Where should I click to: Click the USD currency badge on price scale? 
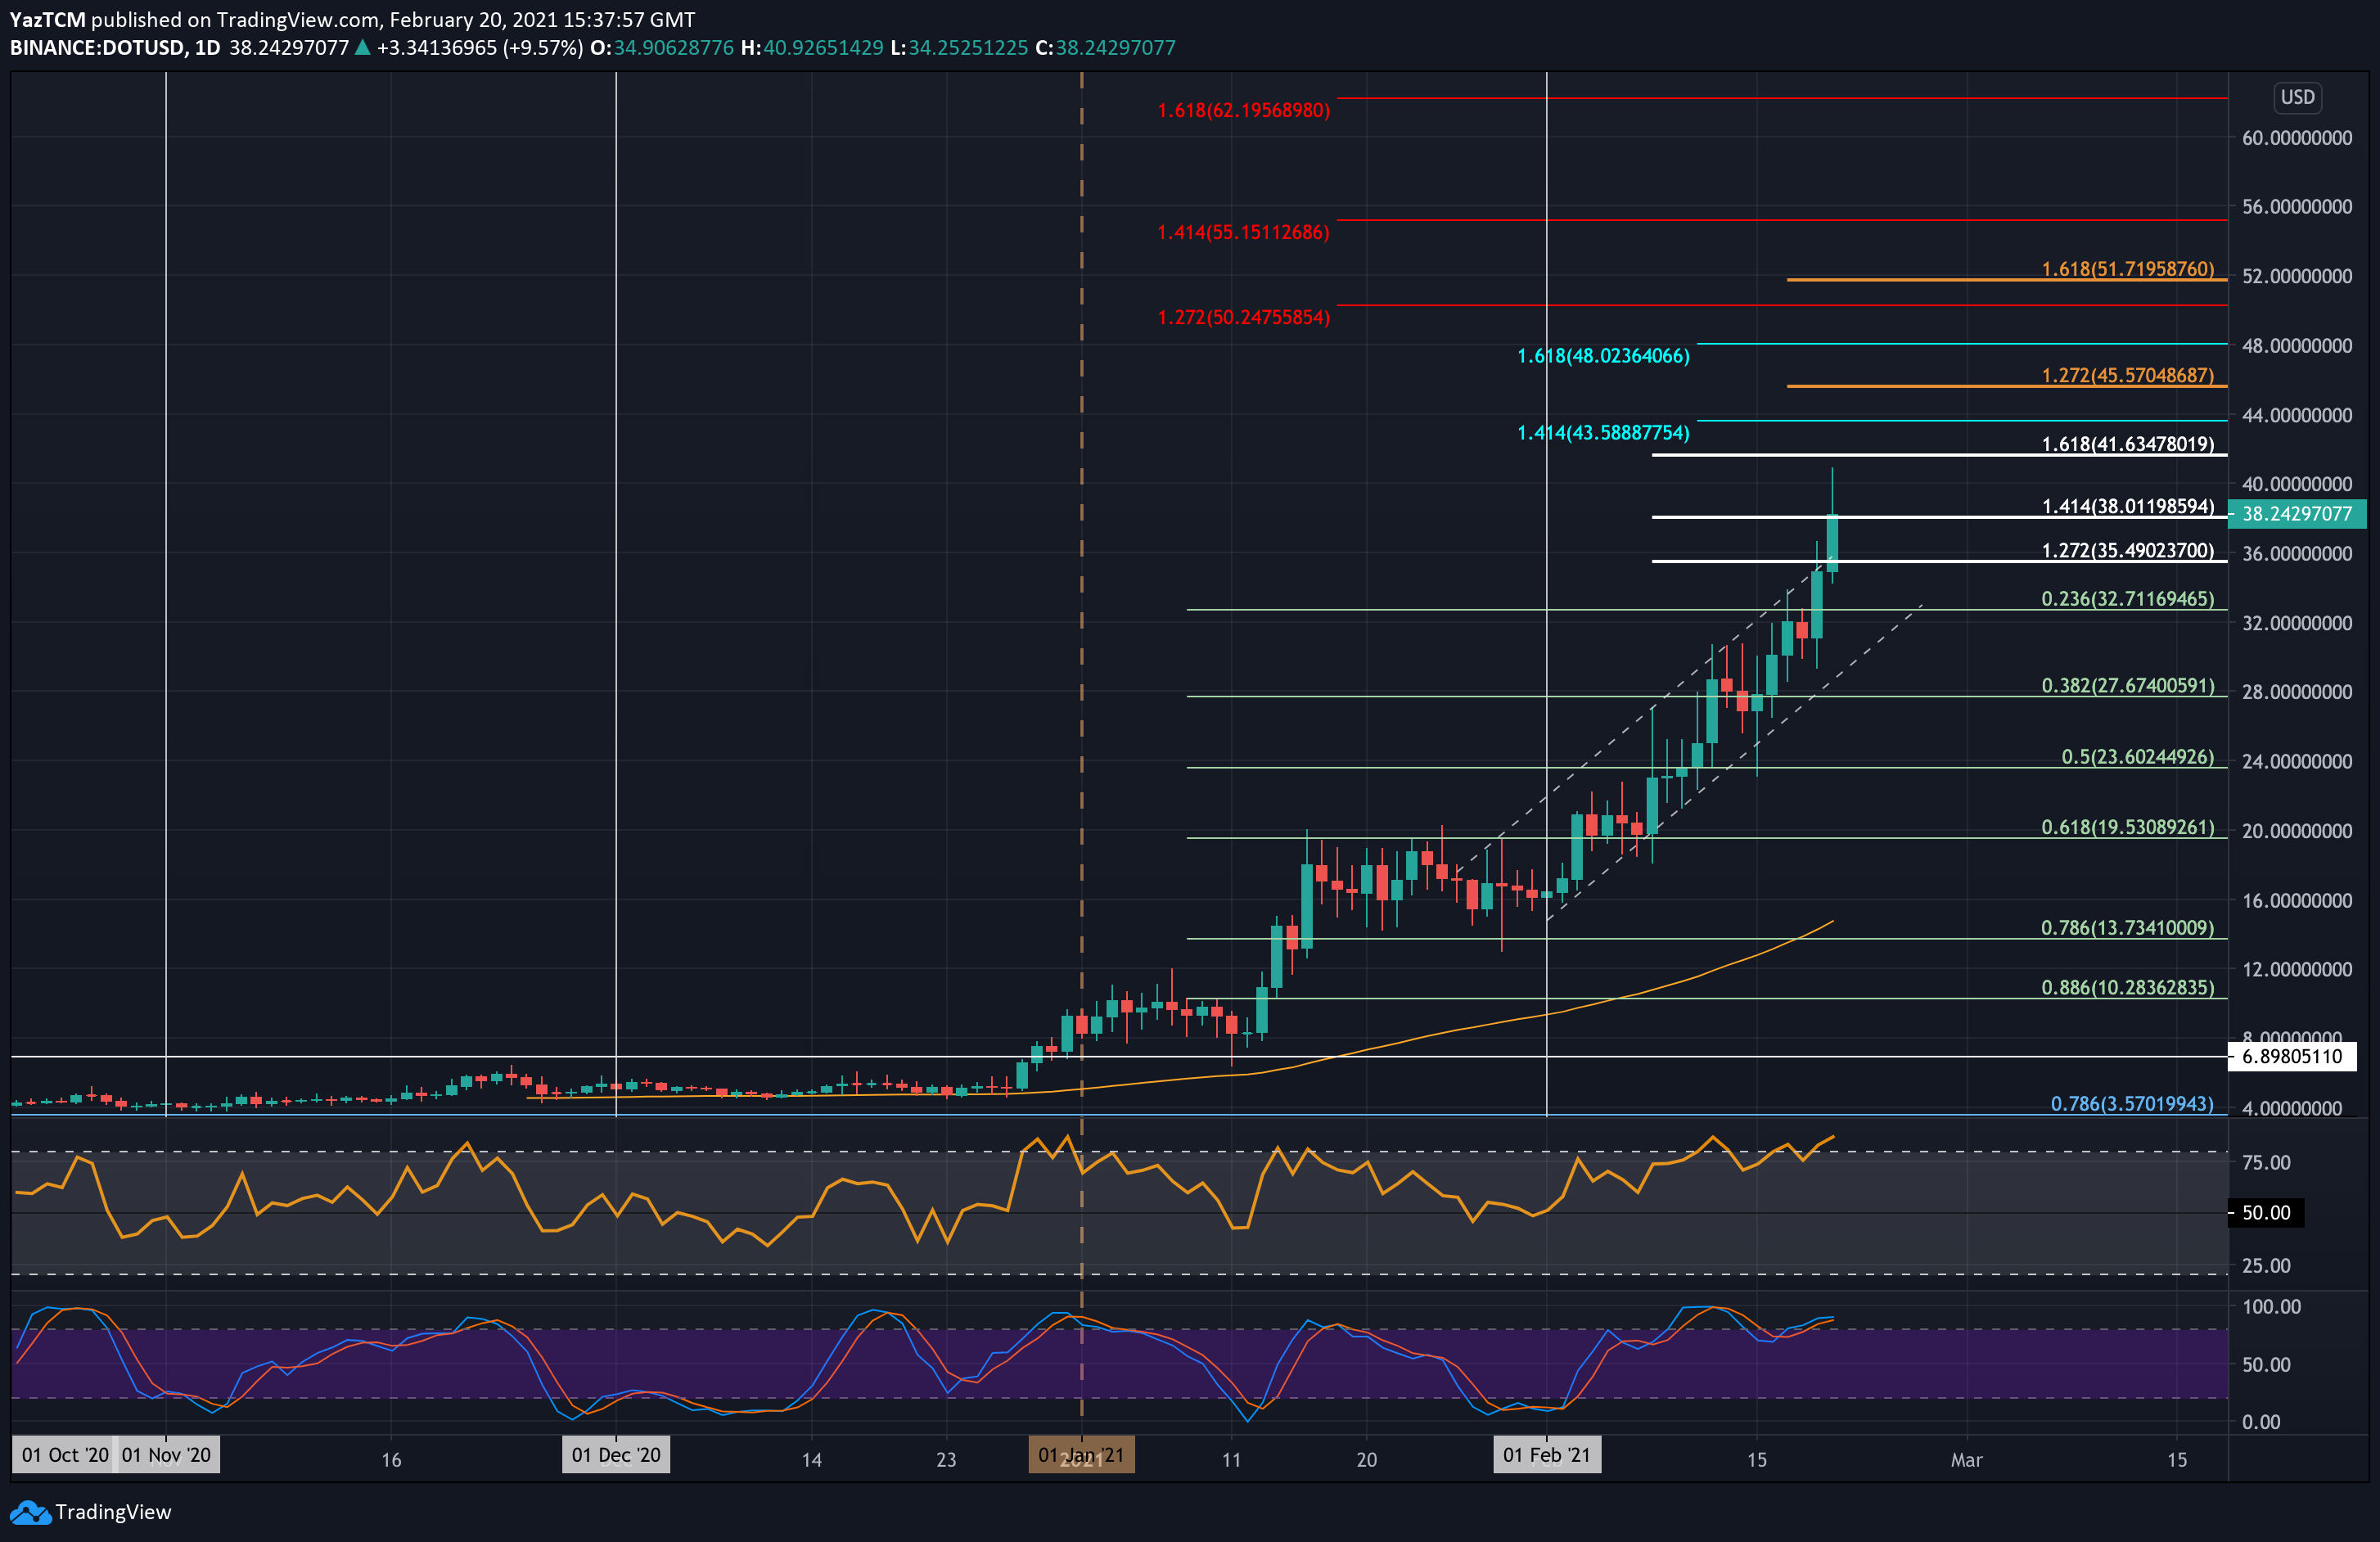click(x=2297, y=97)
